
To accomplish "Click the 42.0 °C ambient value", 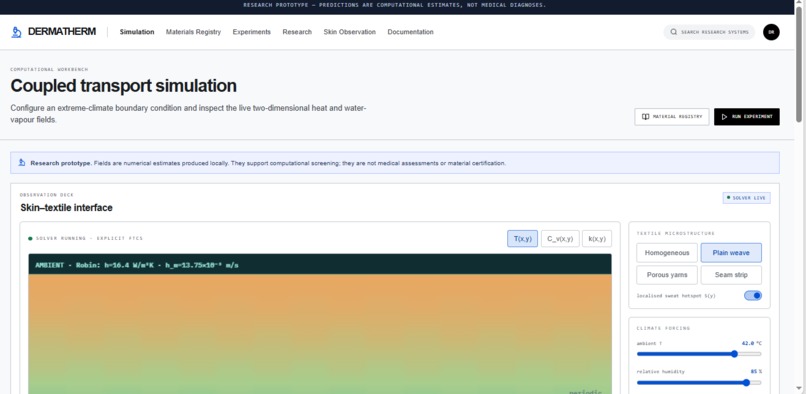I will coord(752,343).
